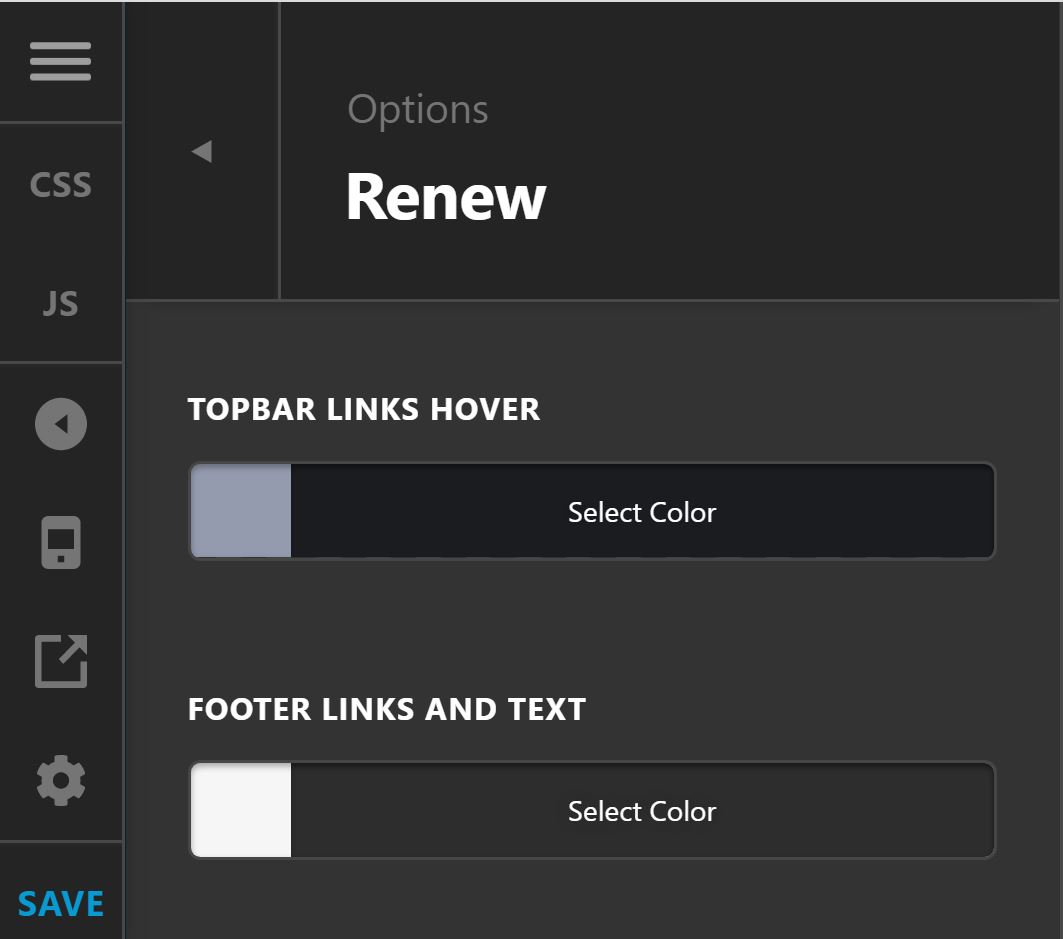Click the gray-blue Topbar Links Hover swatch
Image resolution: width=1063 pixels, height=939 pixels.
point(241,511)
